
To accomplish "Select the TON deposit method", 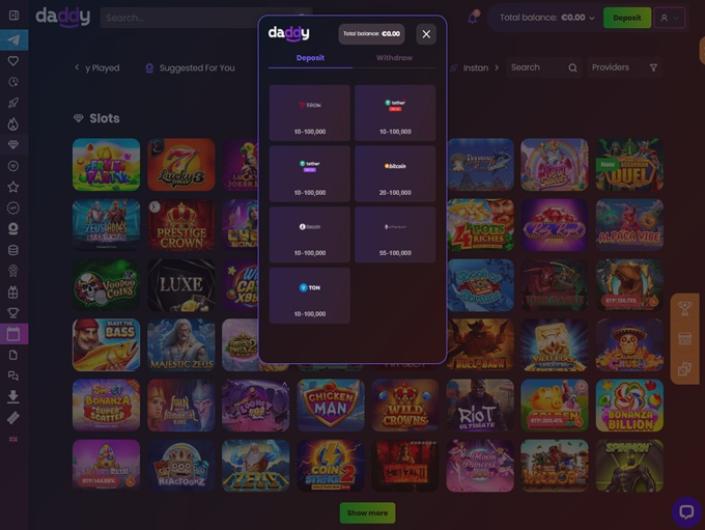I will (x=309, y=295).
